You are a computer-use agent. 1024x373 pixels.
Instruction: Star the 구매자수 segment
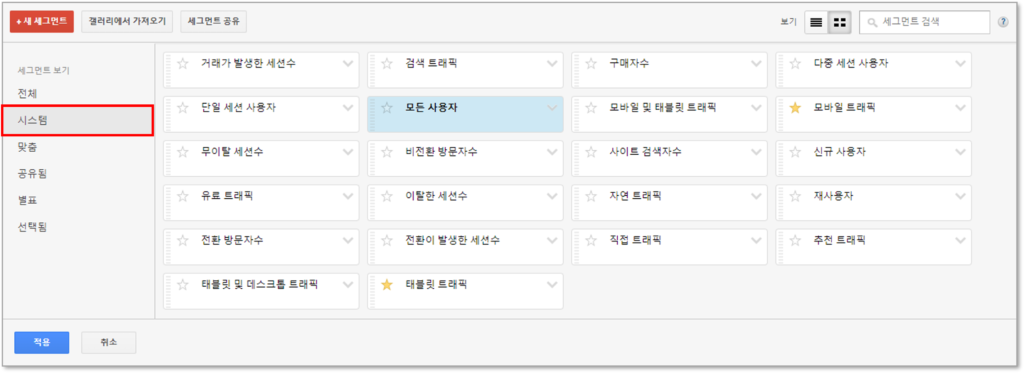(591, 63)
